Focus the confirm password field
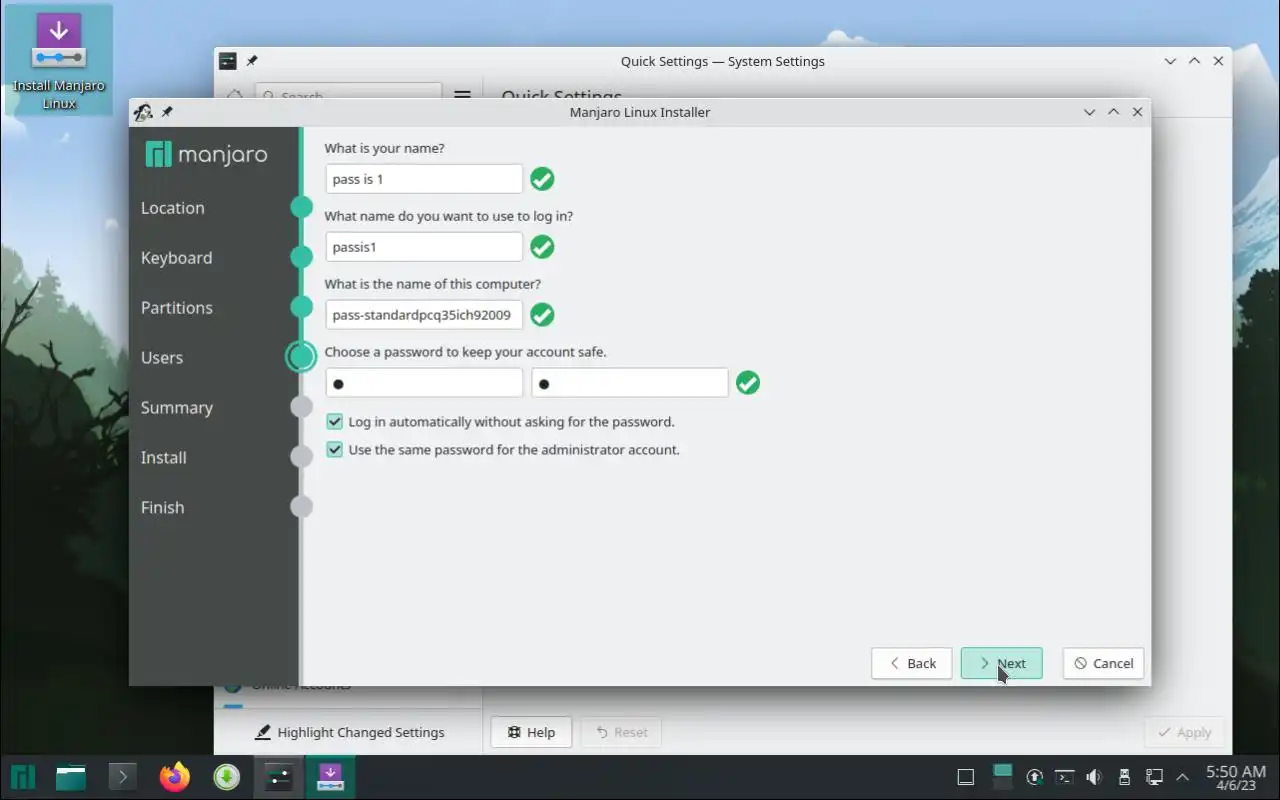Screen dimensions: 1280x800 coord(630,383)
